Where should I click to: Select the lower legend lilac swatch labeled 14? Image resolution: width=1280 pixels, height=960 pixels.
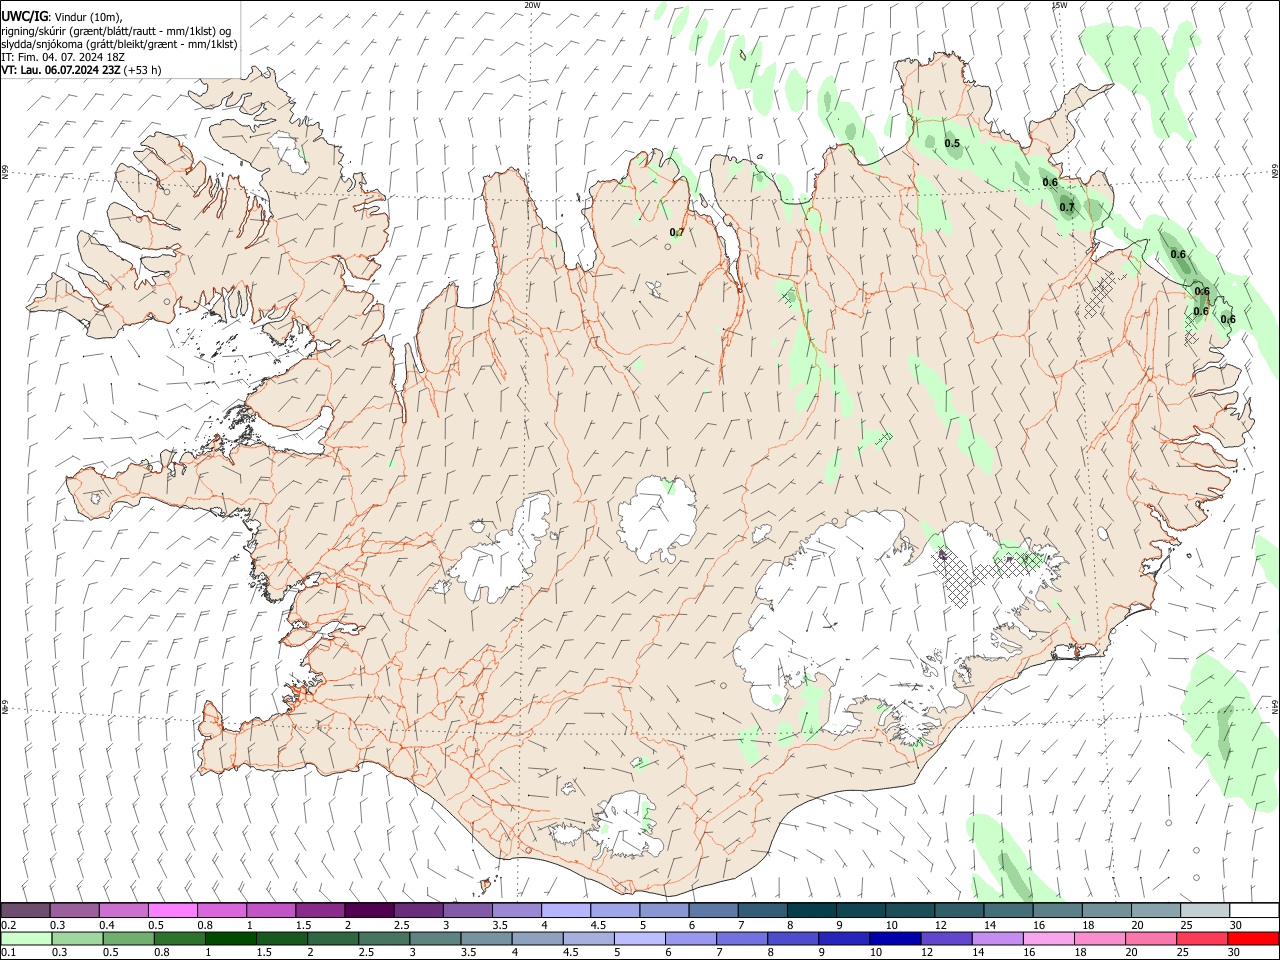click(998, 939)
